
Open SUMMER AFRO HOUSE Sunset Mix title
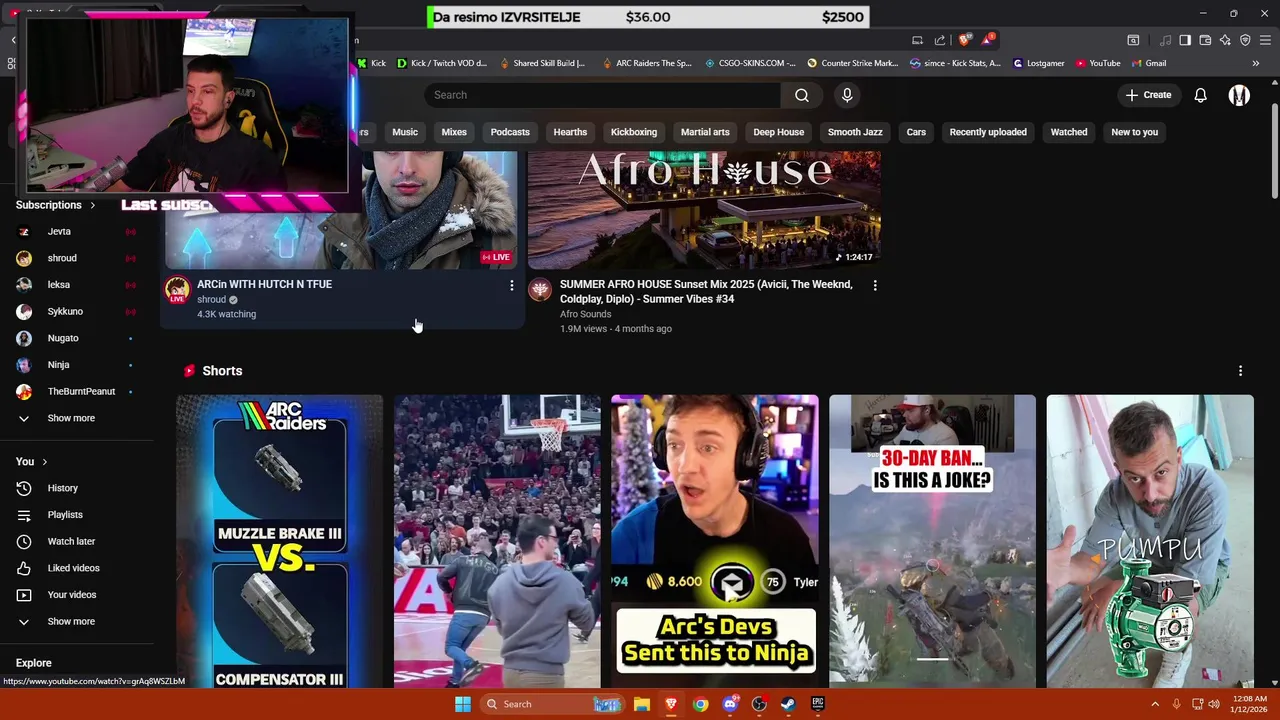point(706,291)
